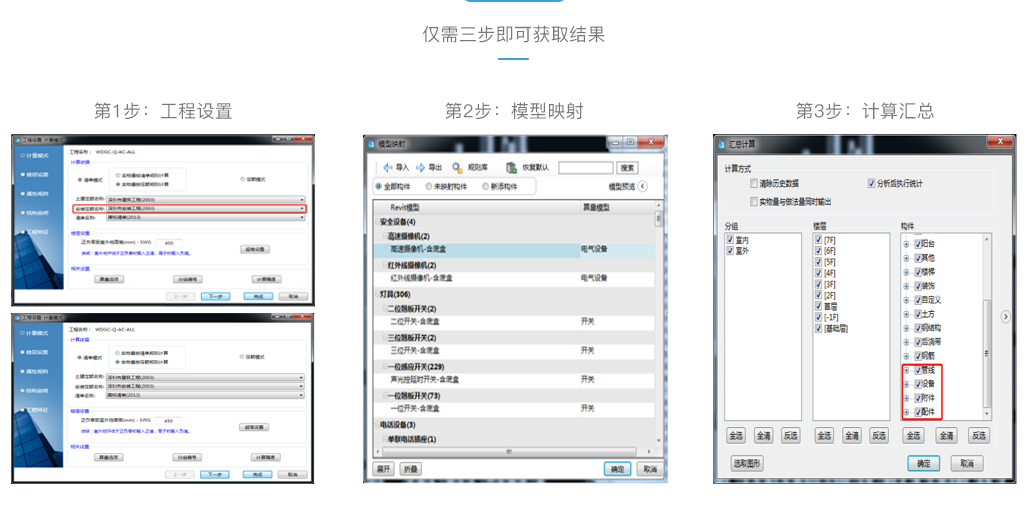Viewport: 1030px width, 513px height.
Task: Click 下一步 in the lower 工程设置 window
Action: 215,474
